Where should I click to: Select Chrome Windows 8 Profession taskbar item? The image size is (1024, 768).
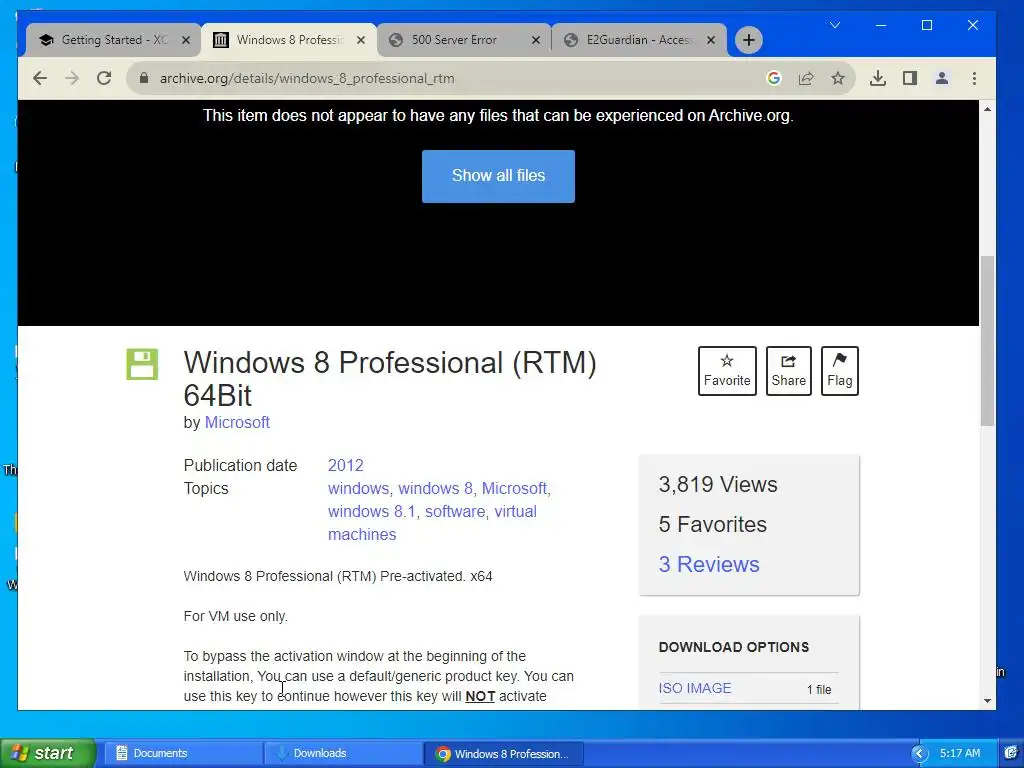tap(505, 753)
